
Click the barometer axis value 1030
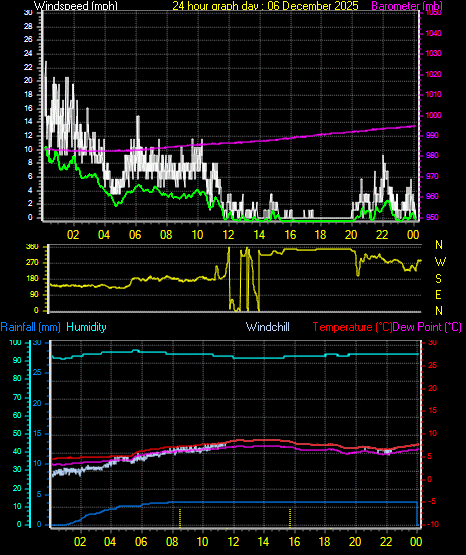click(x=433, y=53)
